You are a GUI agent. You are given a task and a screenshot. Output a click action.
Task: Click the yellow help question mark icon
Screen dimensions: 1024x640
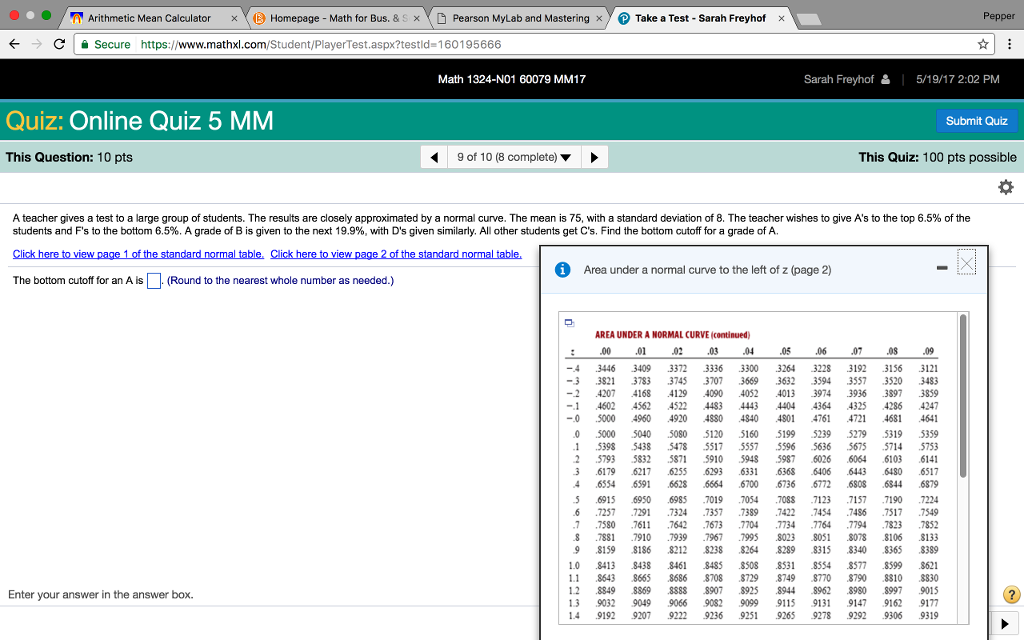point(1012,595)
